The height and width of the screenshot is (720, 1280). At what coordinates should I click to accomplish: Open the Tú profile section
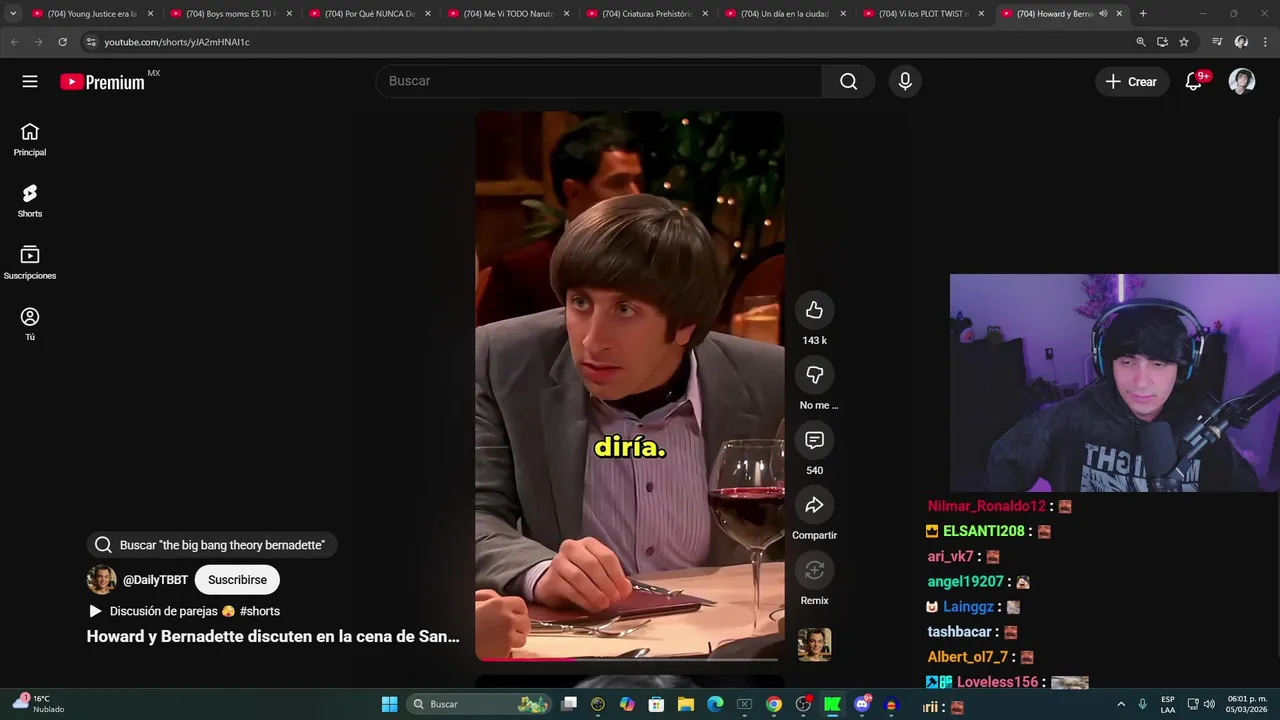pos(30,324)
